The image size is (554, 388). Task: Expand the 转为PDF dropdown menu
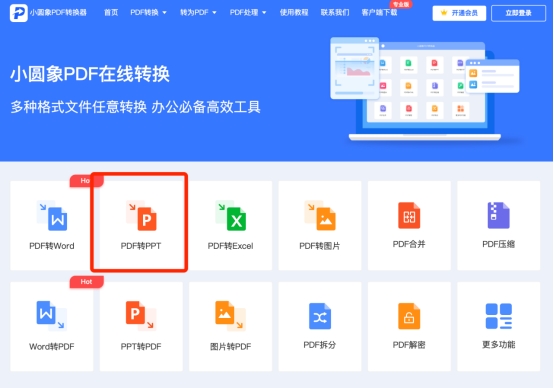[198, 12]
